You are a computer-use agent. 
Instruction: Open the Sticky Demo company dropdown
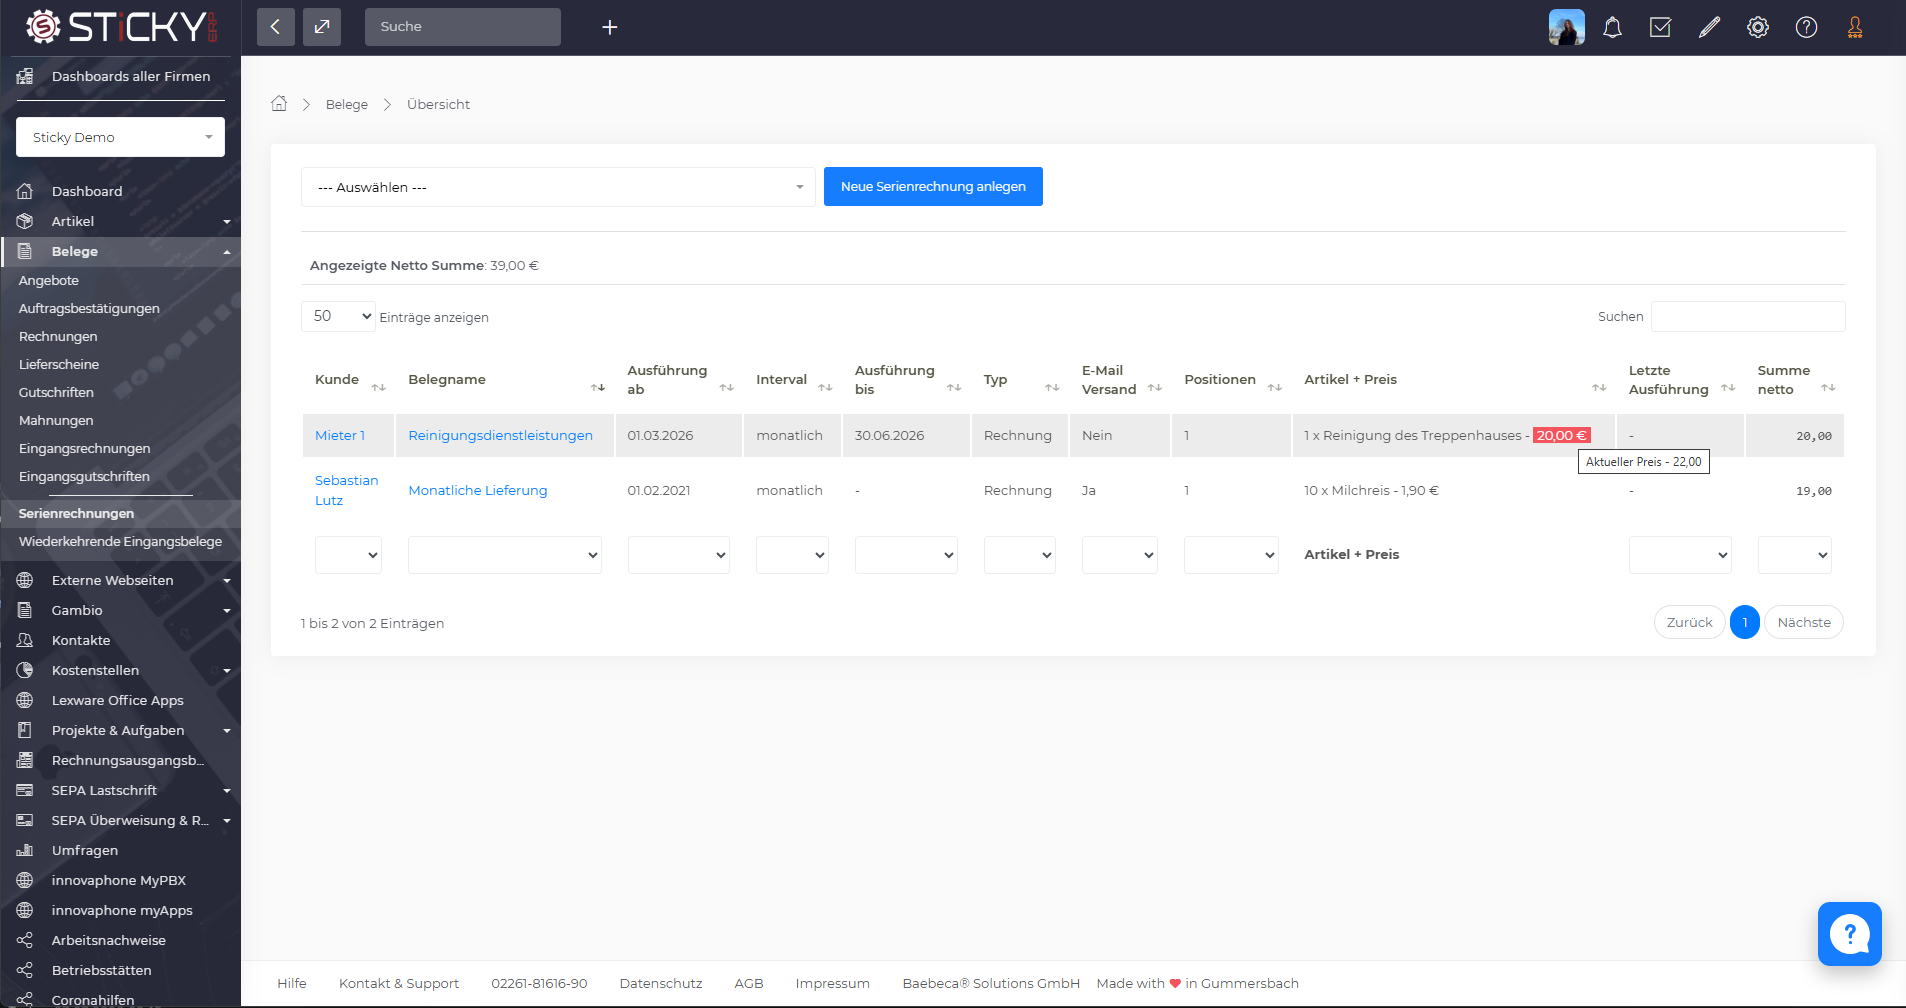point(120,137)
